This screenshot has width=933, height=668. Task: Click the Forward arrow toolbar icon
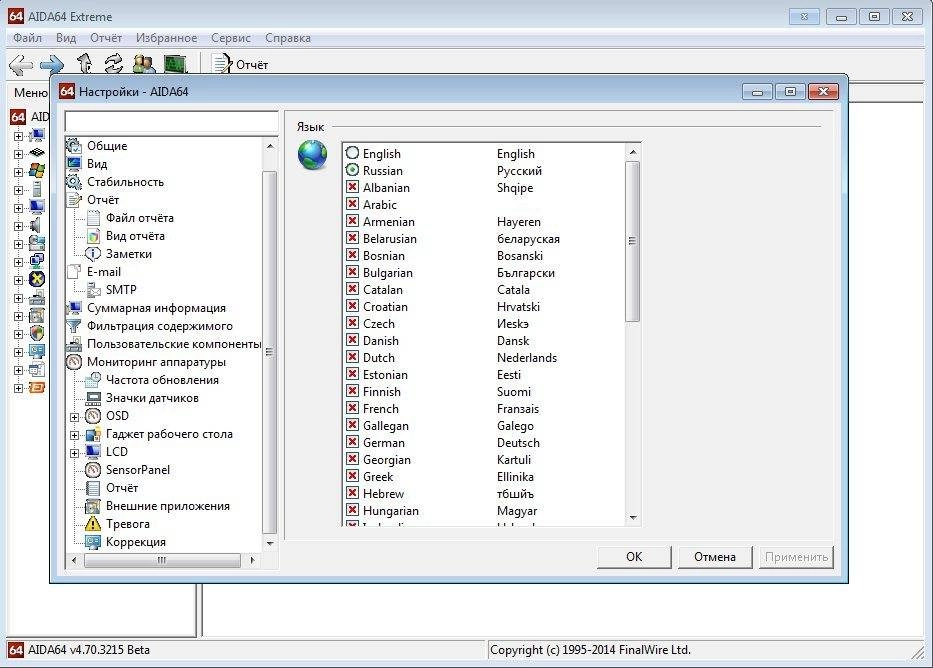52,64
